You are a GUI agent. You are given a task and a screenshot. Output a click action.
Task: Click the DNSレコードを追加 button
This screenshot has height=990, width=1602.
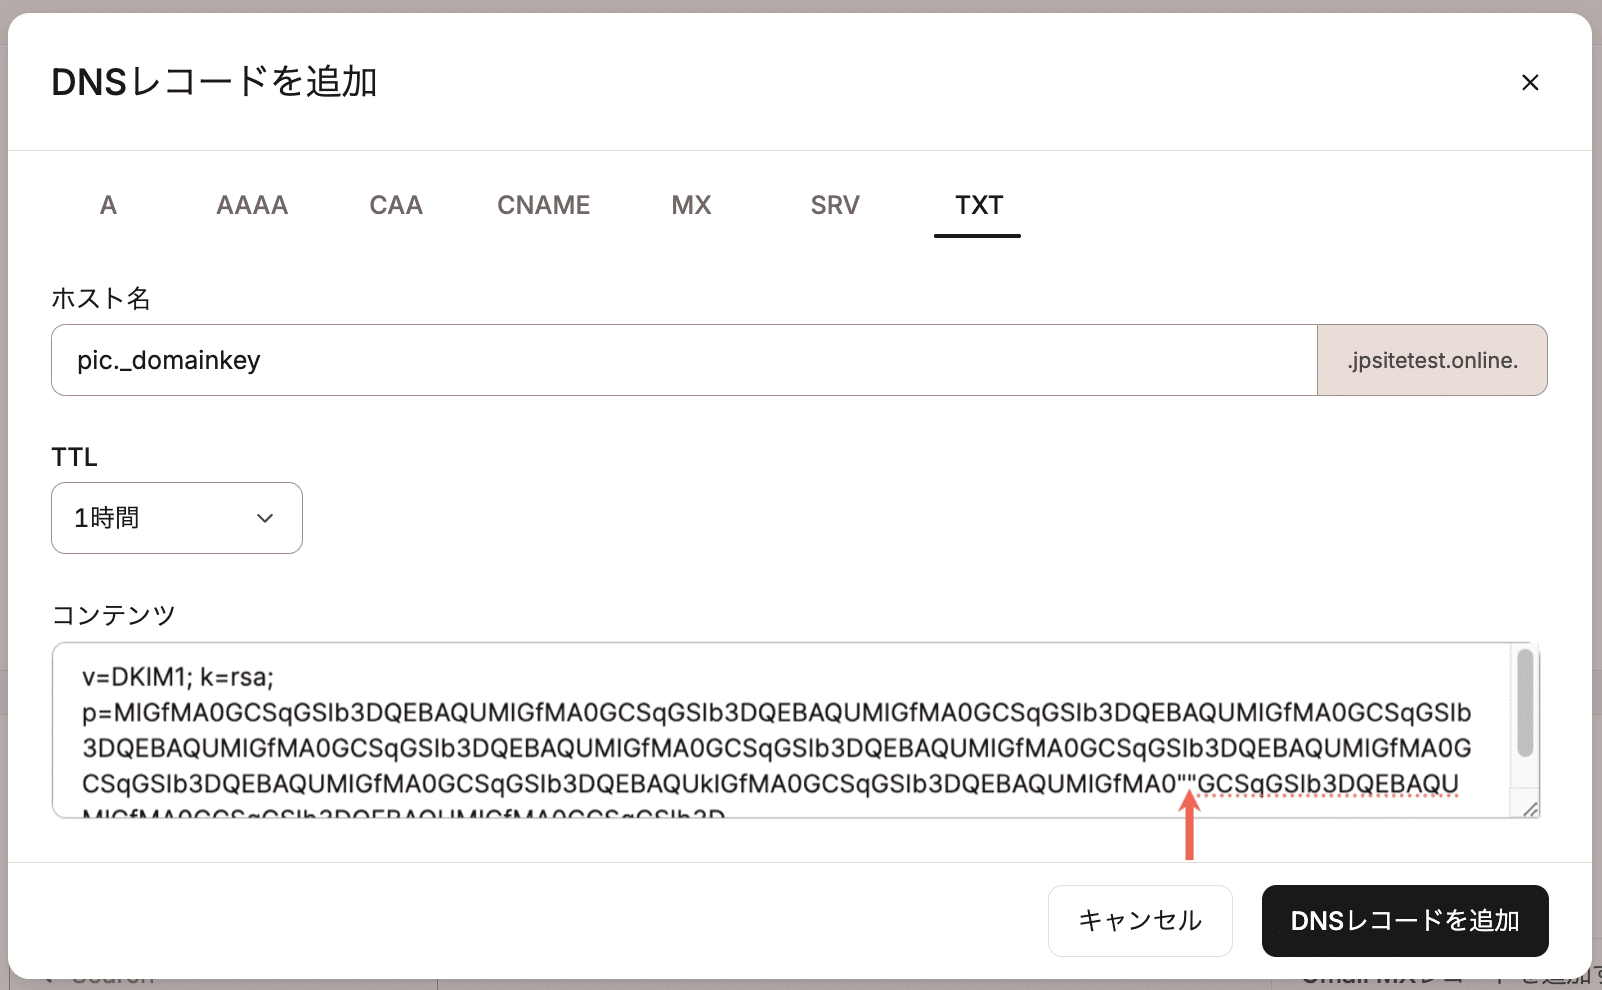coord(1404,920)
